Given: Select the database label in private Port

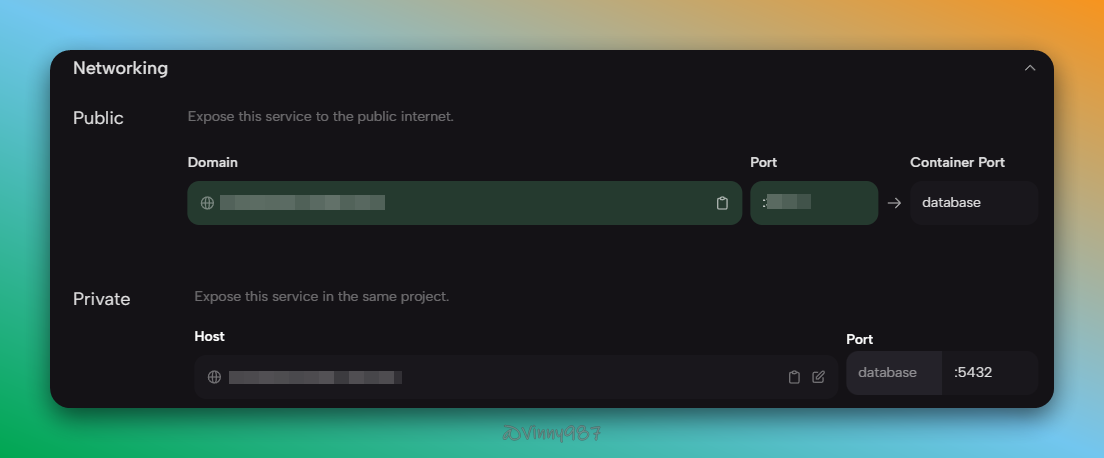Looking at the screenshot, I should pyautogui.click(x=888, y=372).
